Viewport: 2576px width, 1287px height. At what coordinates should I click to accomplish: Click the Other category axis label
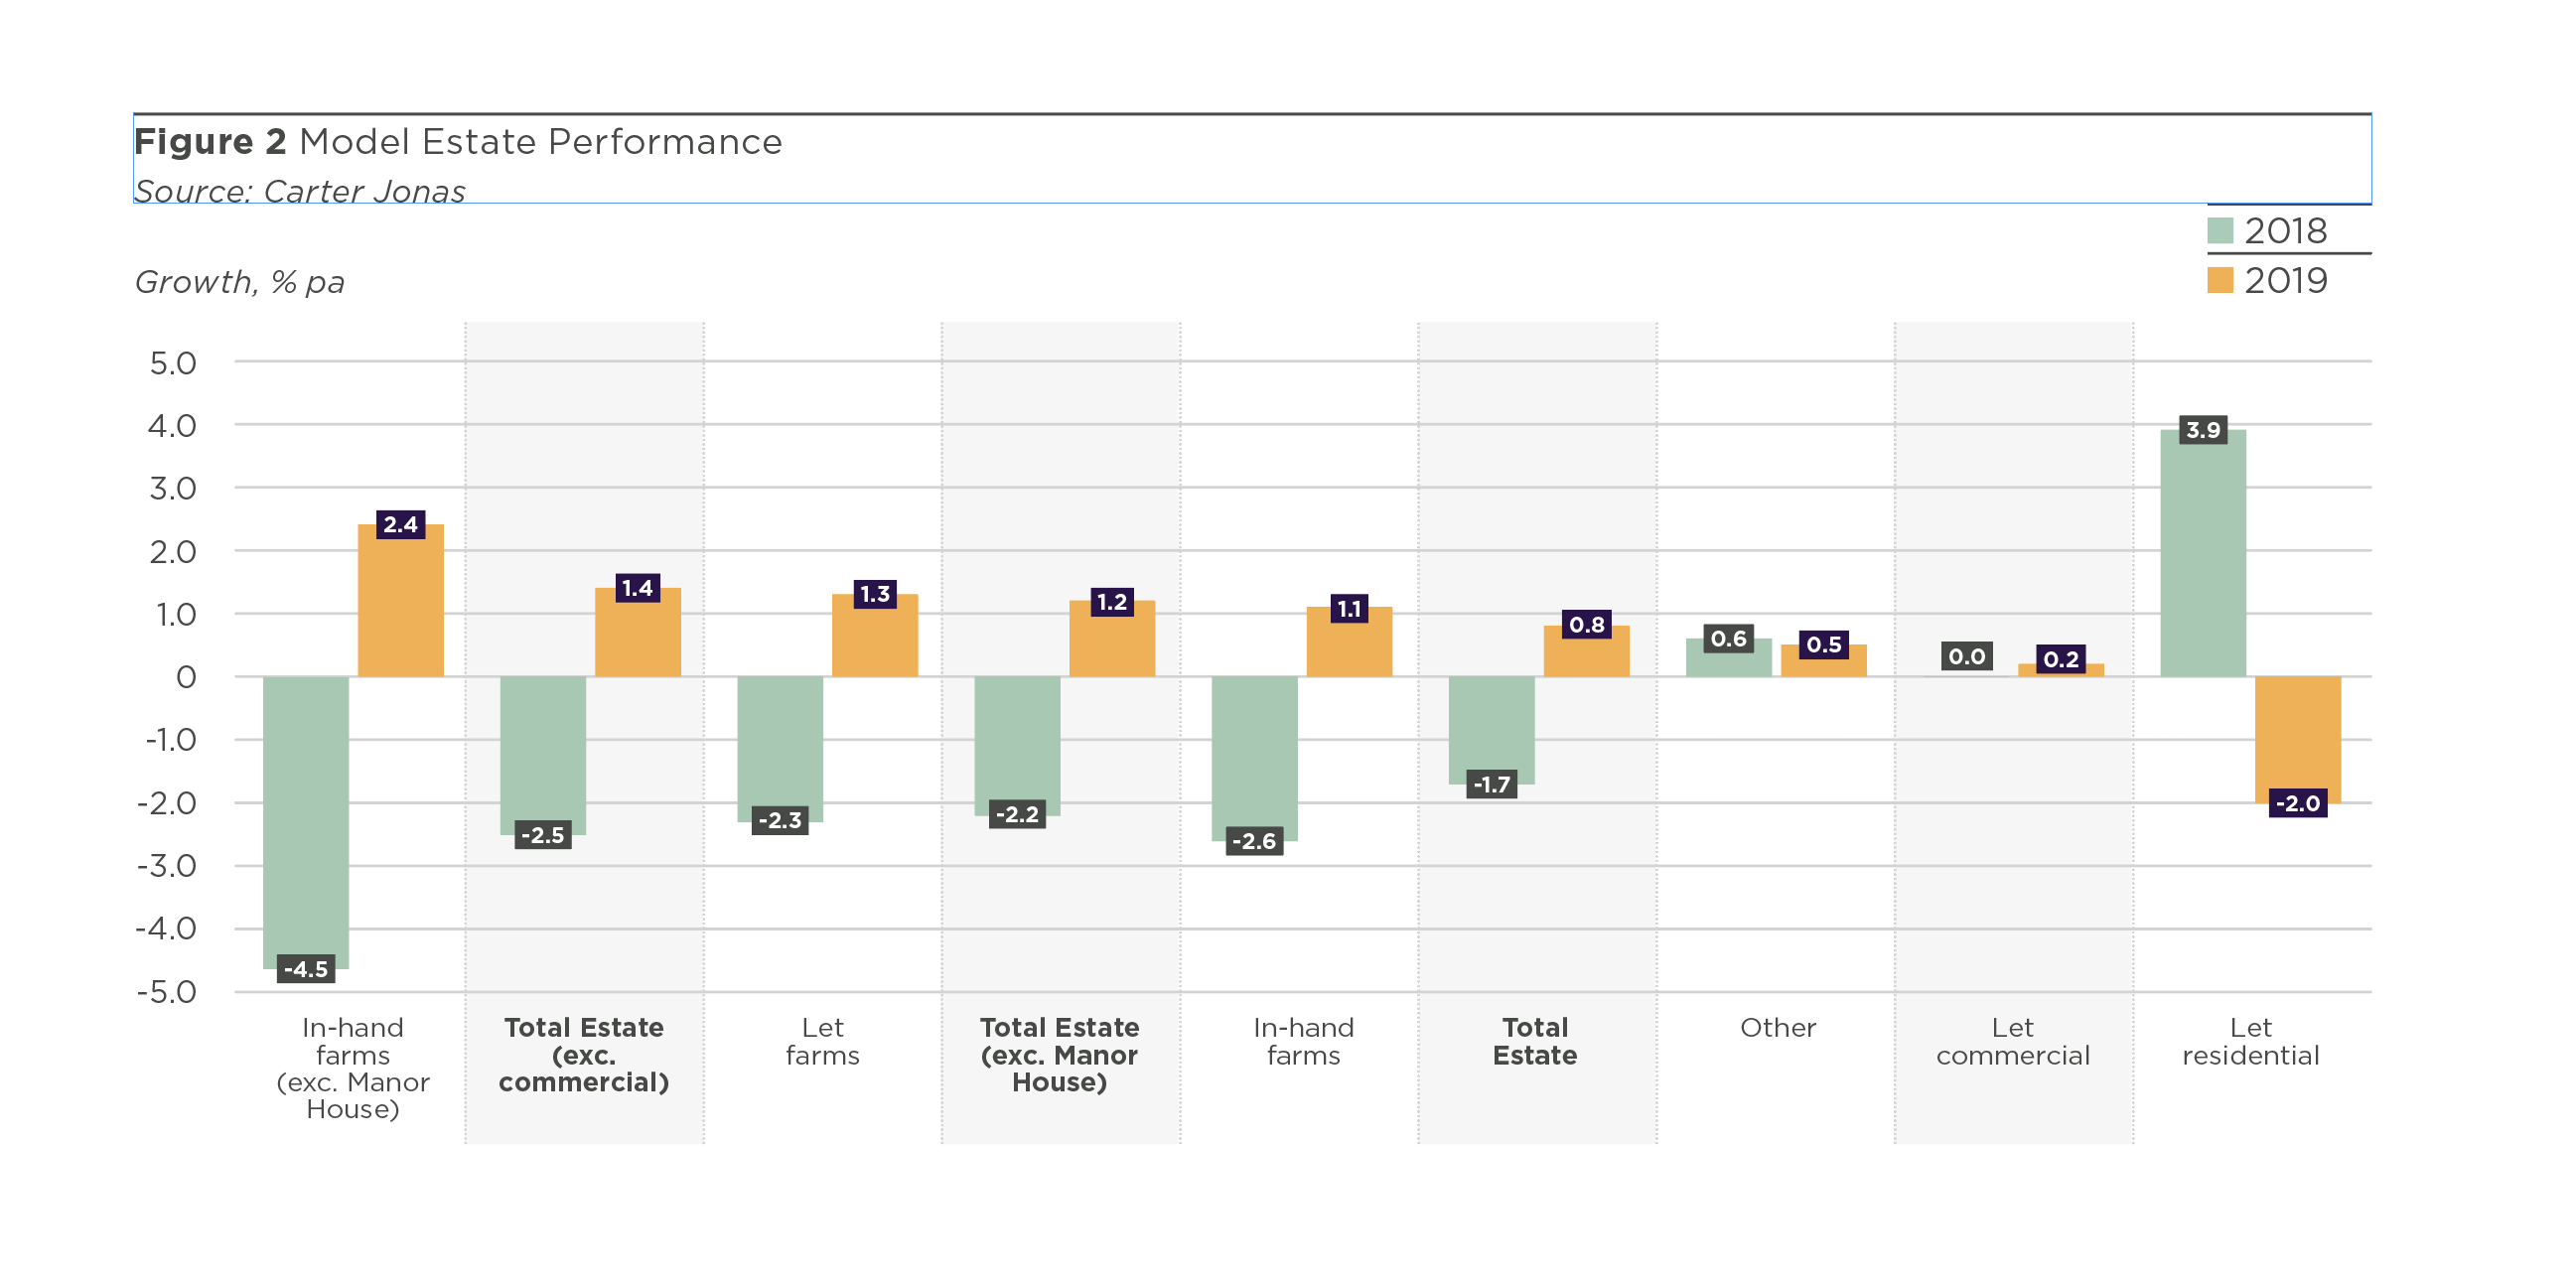coord(1777,1027)
